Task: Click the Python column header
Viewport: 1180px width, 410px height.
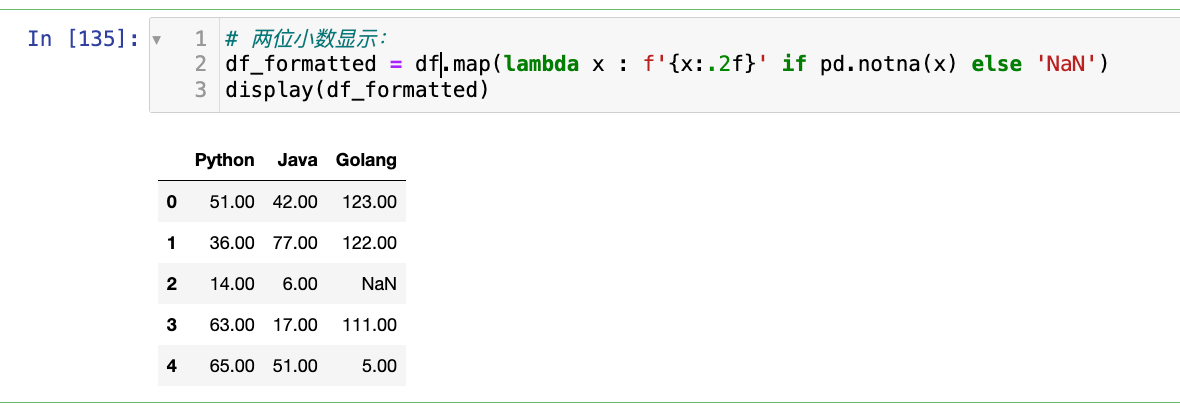Action: [225, 160]
